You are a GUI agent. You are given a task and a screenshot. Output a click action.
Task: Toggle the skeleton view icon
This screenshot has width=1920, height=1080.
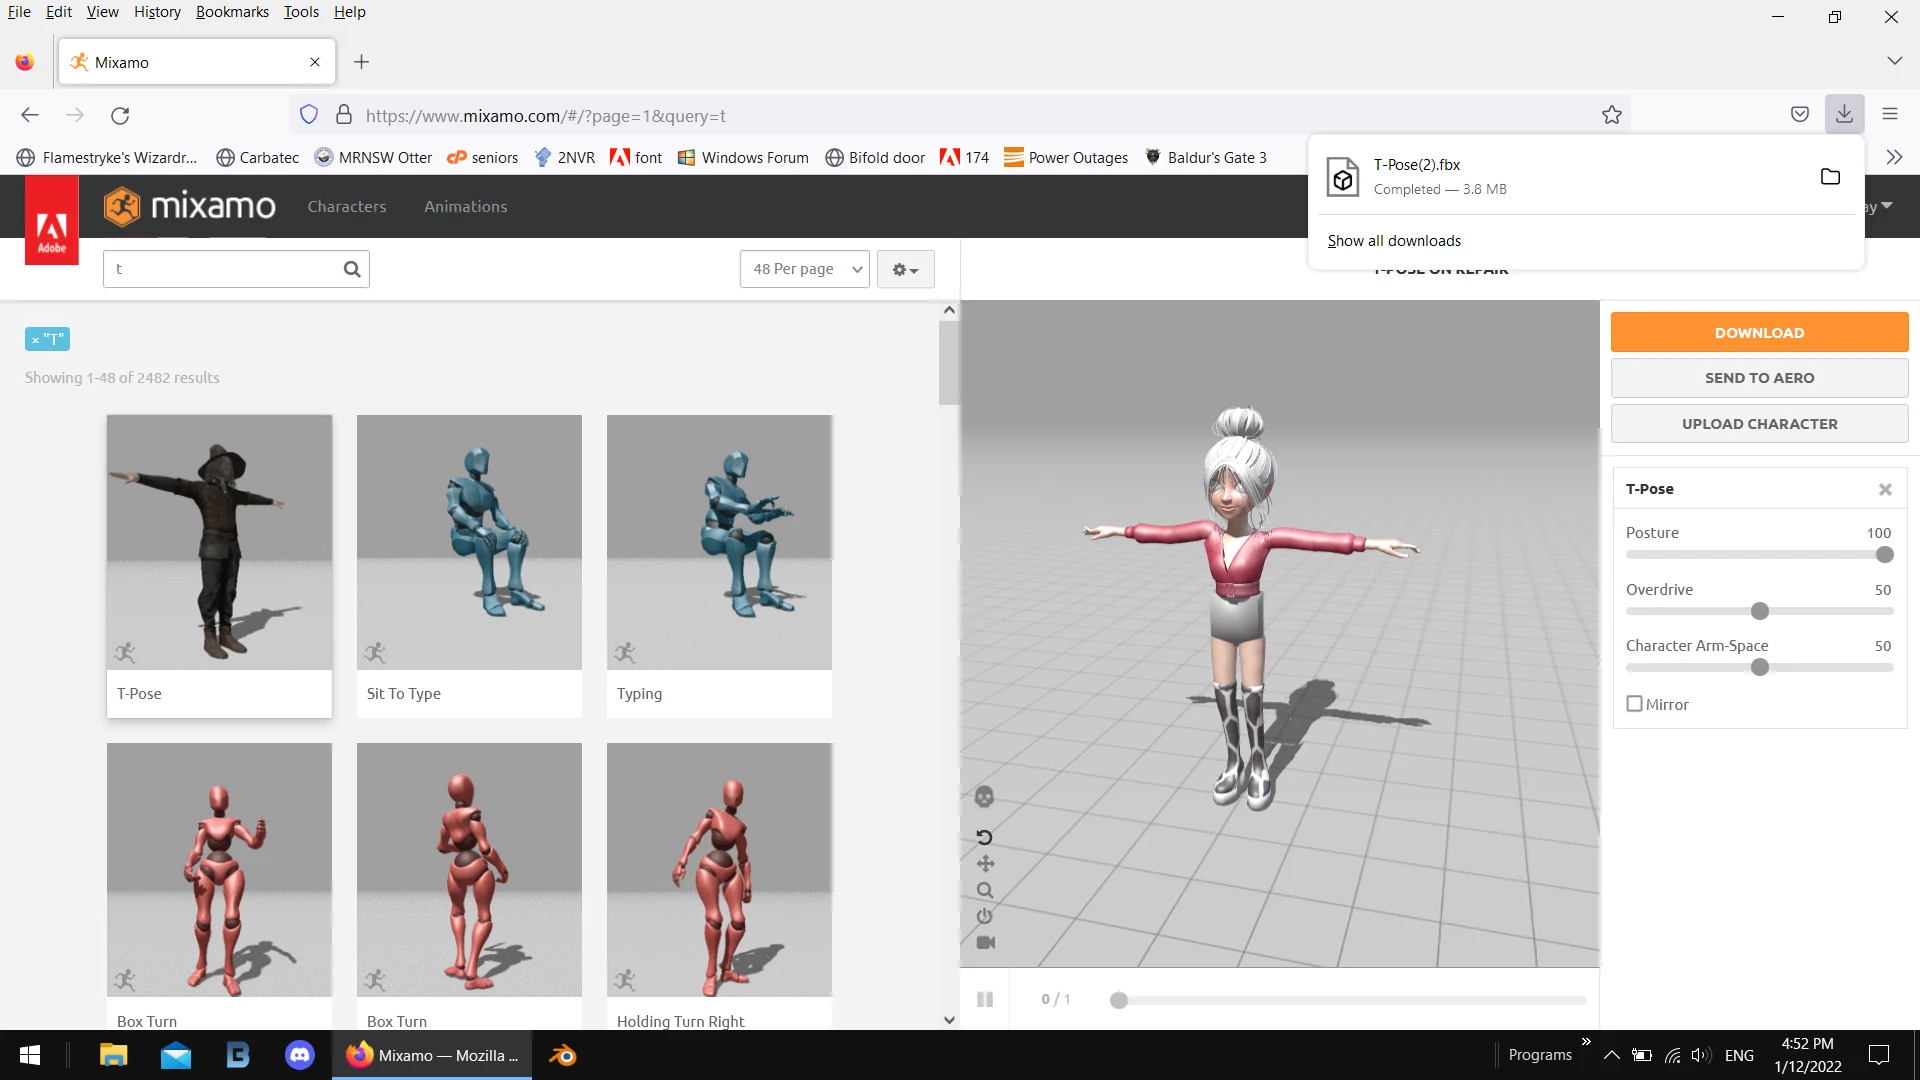984,797
